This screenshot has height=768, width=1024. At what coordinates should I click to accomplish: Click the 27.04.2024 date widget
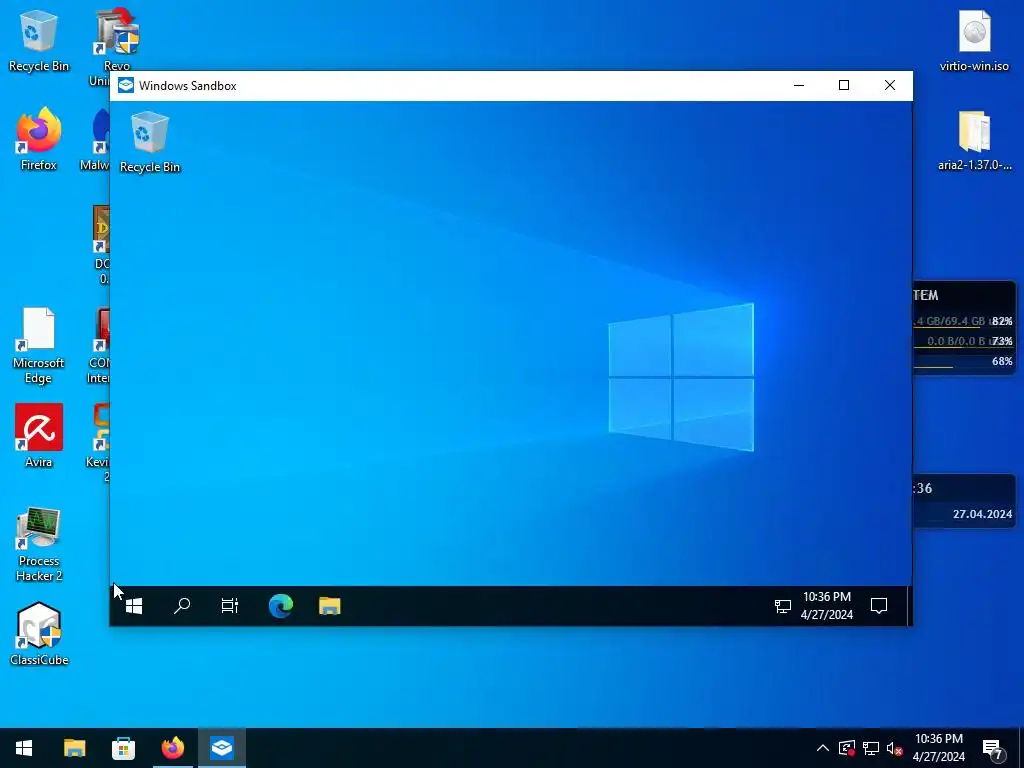click(982, 514)
